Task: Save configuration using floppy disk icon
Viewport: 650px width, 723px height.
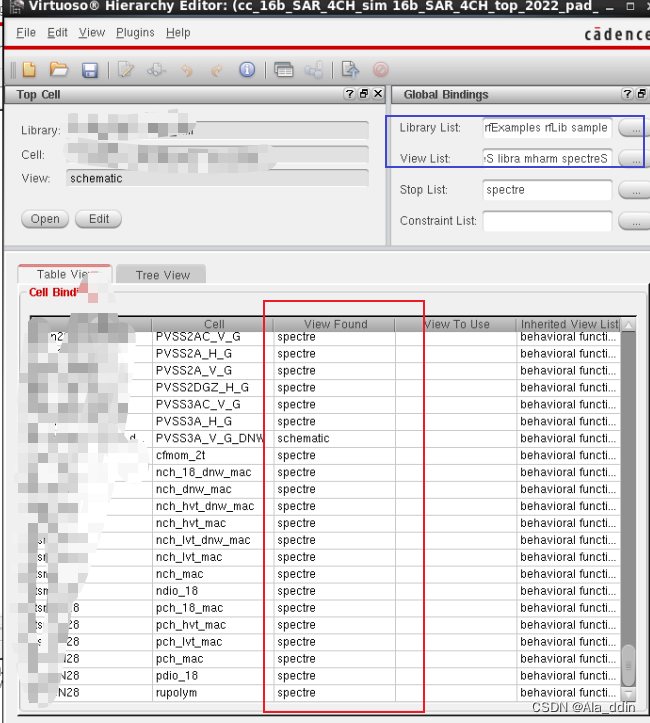Action: (x=90, y=70)
